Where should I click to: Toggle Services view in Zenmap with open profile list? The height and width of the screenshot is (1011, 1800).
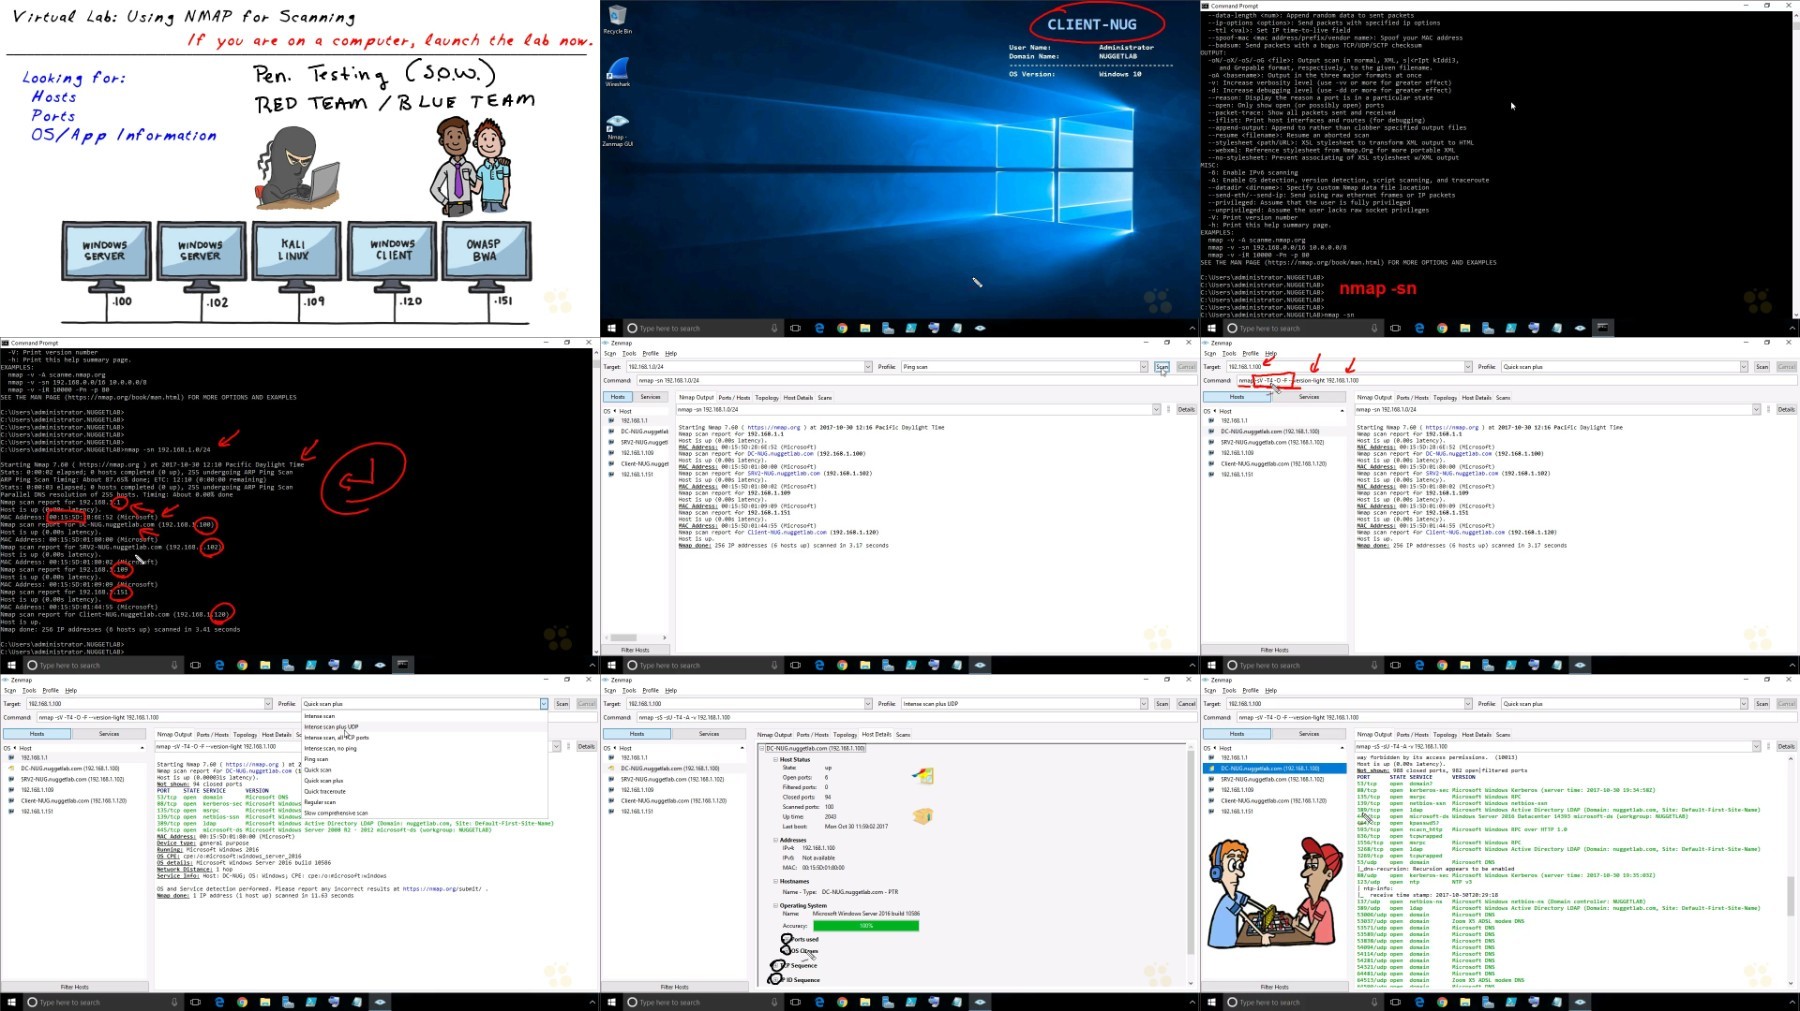point(109,734)
